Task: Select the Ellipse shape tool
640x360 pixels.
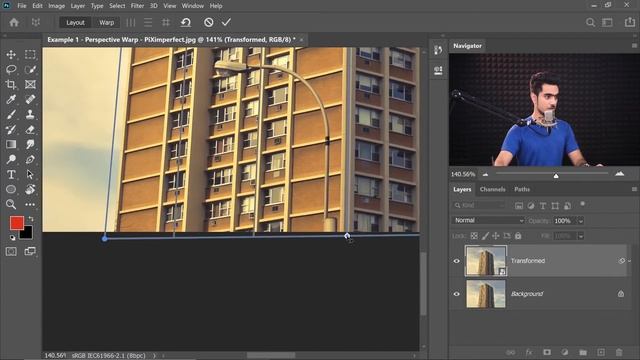Action: coord(11,189)
